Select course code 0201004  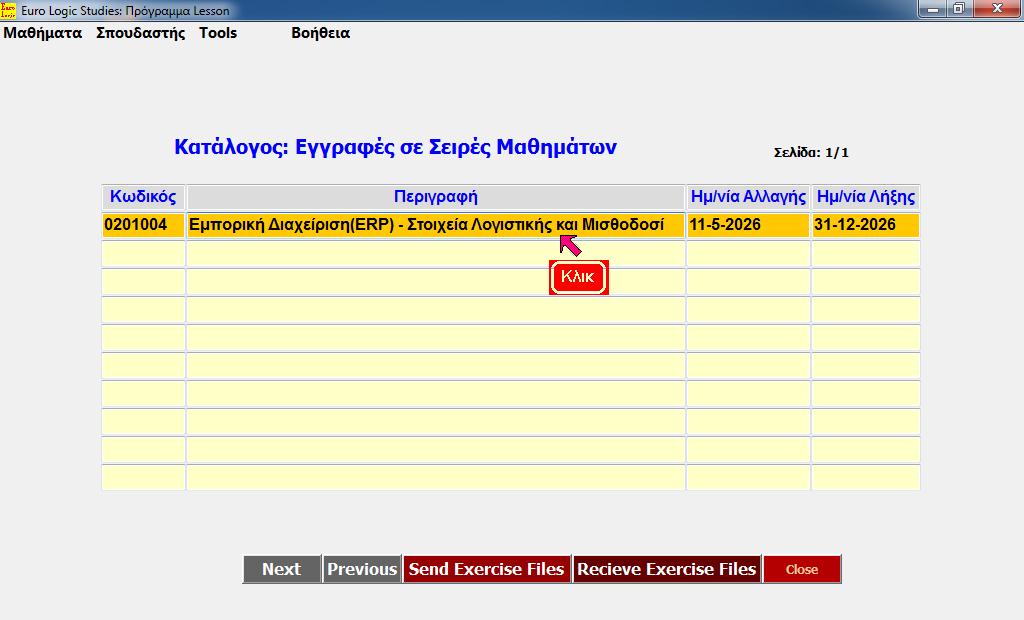[144, 225]
